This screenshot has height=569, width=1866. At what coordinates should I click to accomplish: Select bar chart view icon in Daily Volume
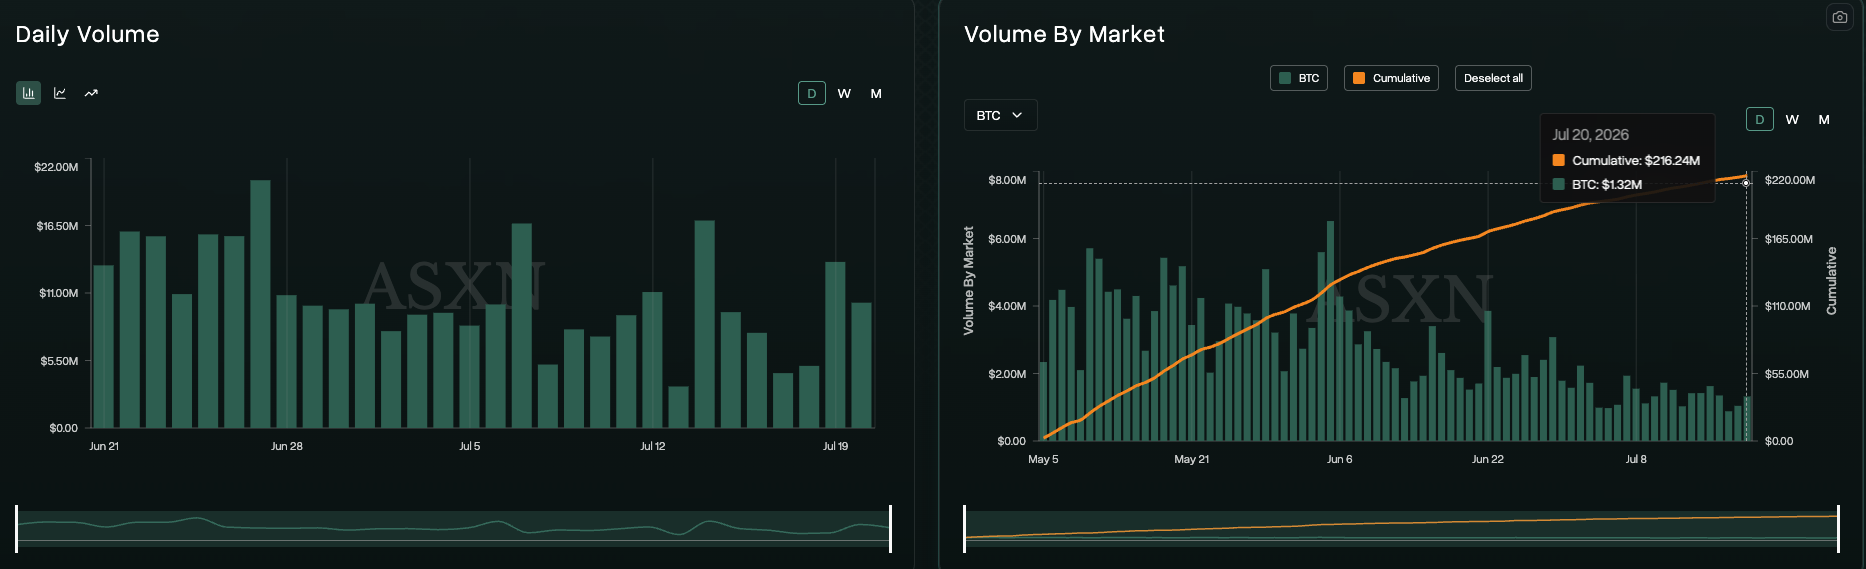coord(28,93)
